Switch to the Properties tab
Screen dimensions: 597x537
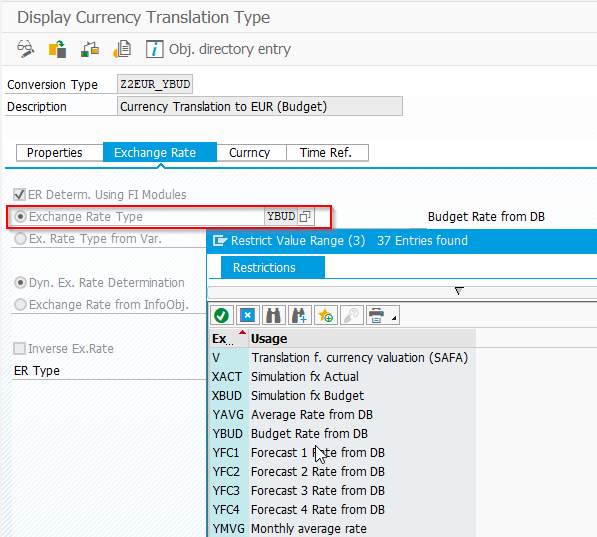[x=54, y=153]
